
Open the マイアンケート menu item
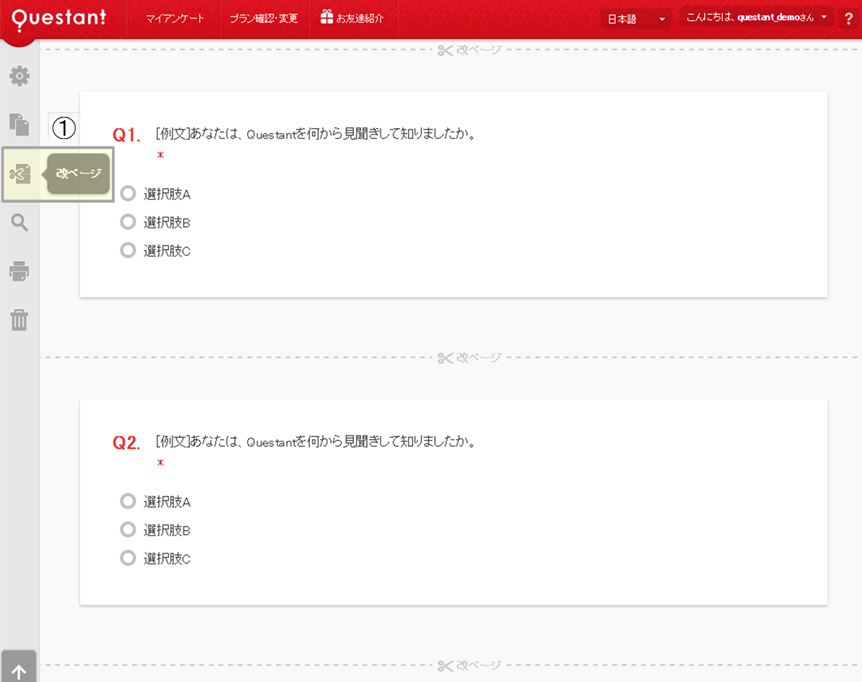[x=175, y=19]
